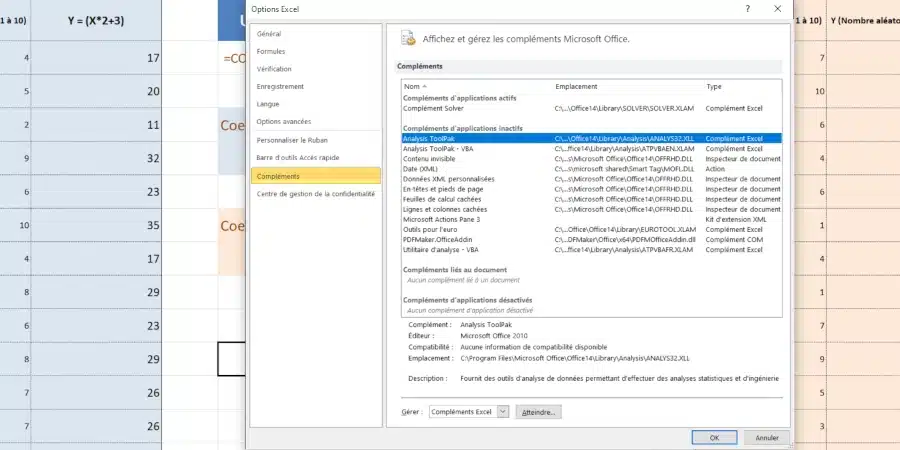The height and width of the screenshot is (450, 900).
Task: Click the Atteindre button
Action: click(x=538, y=412)
